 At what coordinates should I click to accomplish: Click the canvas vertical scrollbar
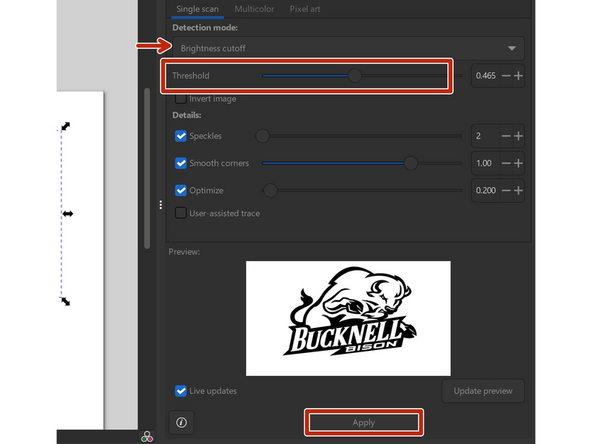147,168
